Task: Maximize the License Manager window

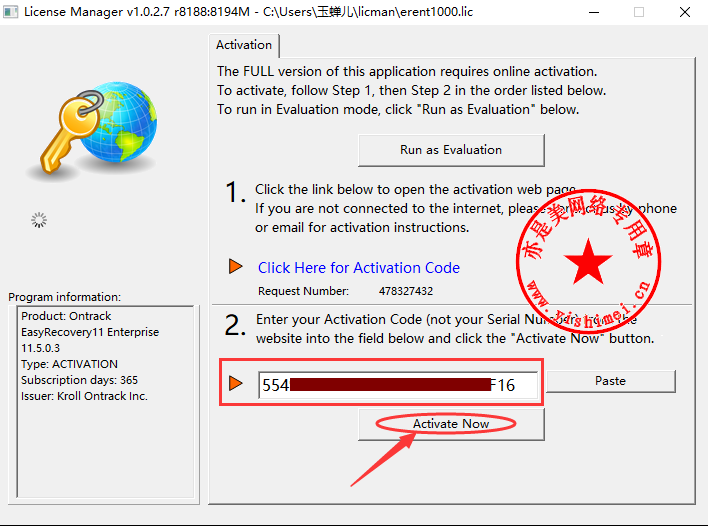Action: tap(639, 12)
